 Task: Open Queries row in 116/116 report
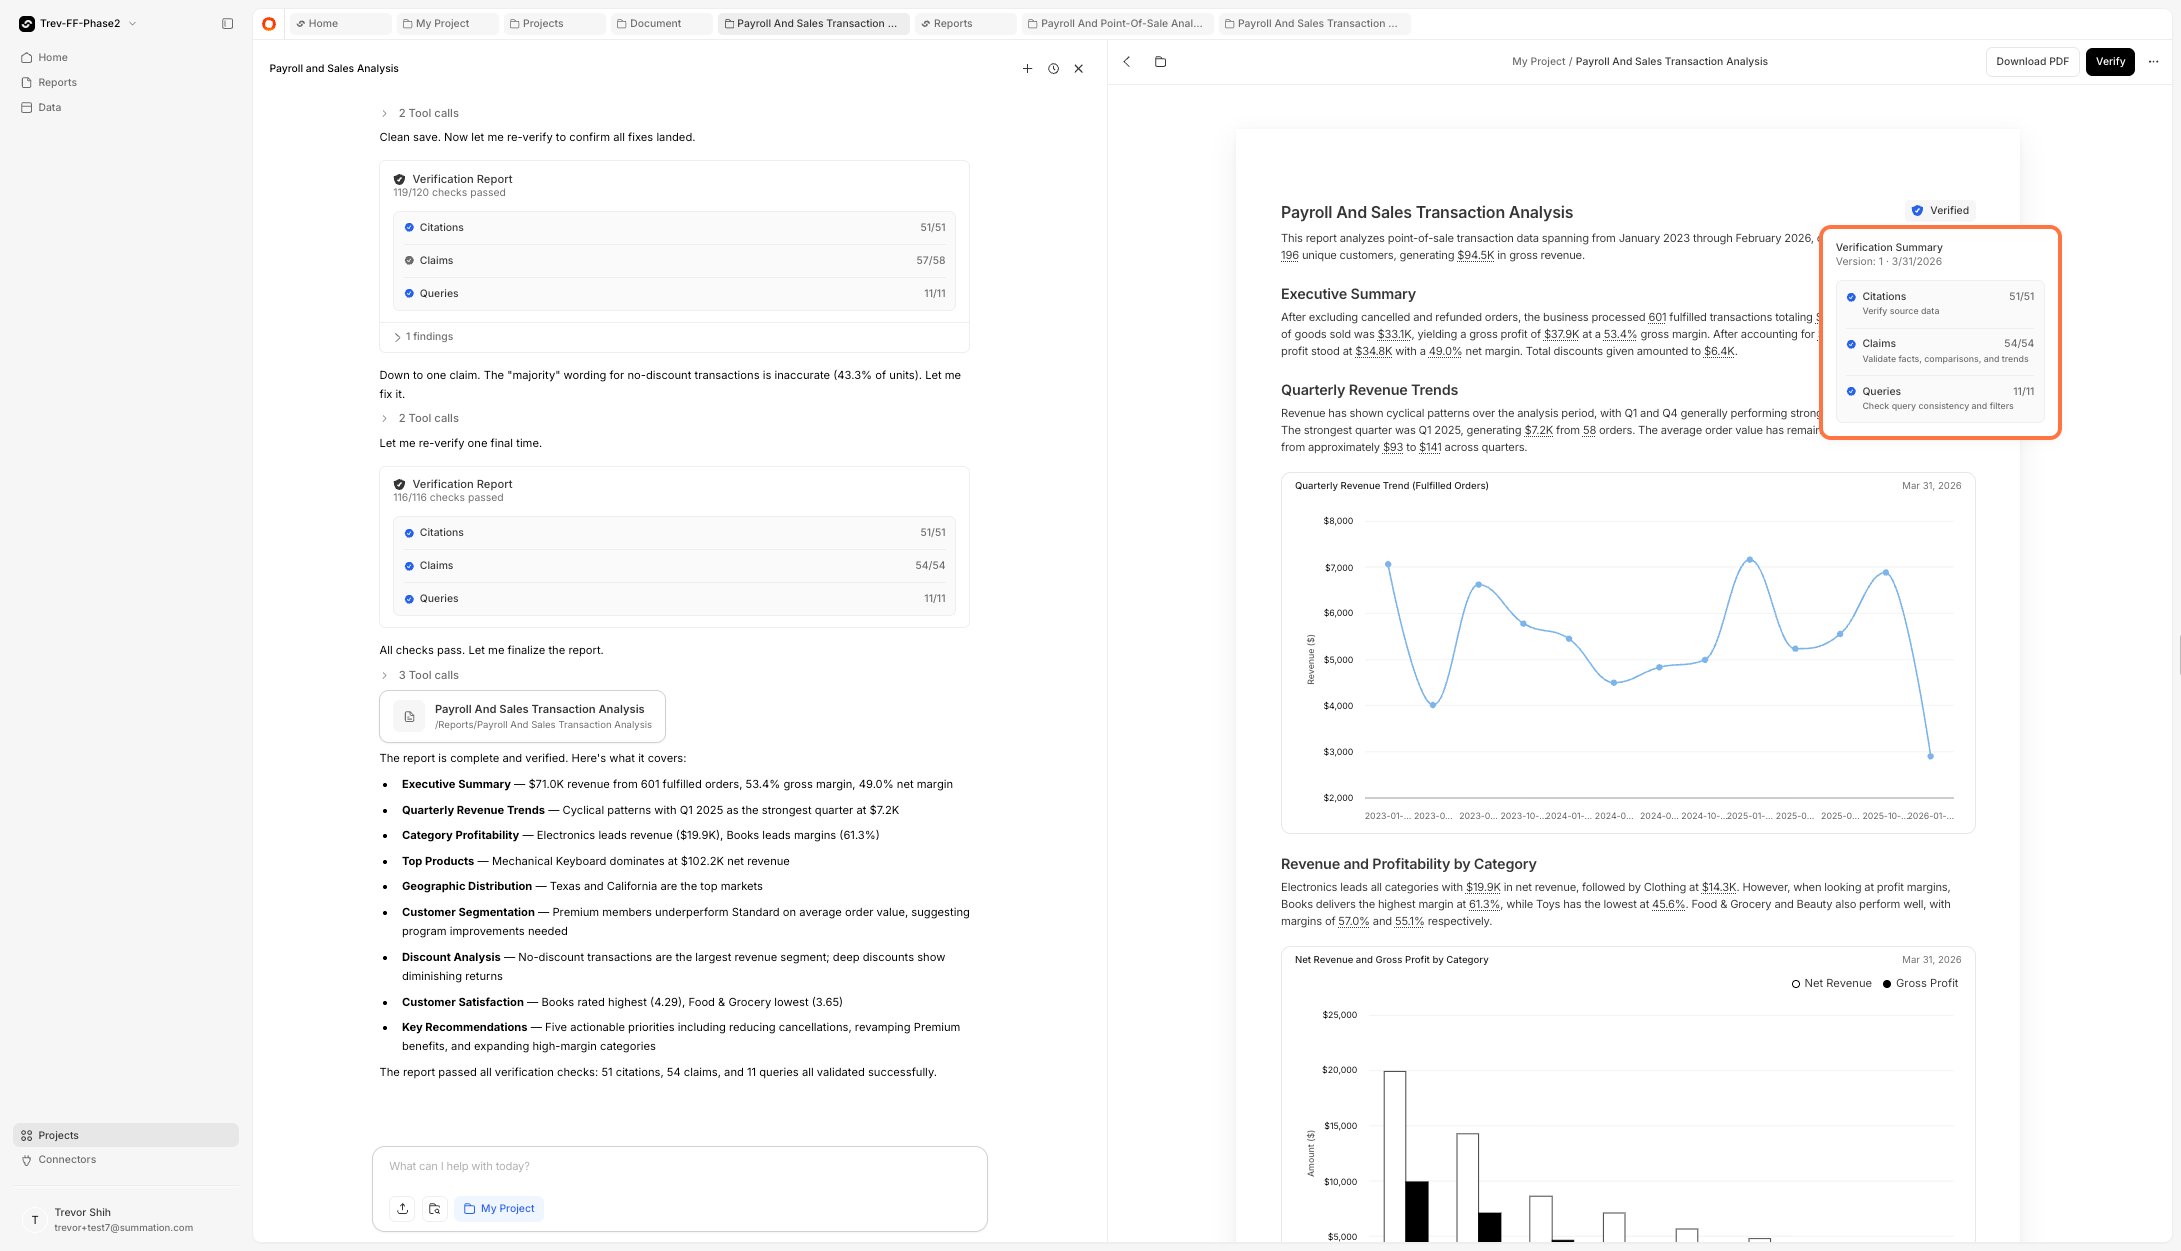click(x=674, y=598)
